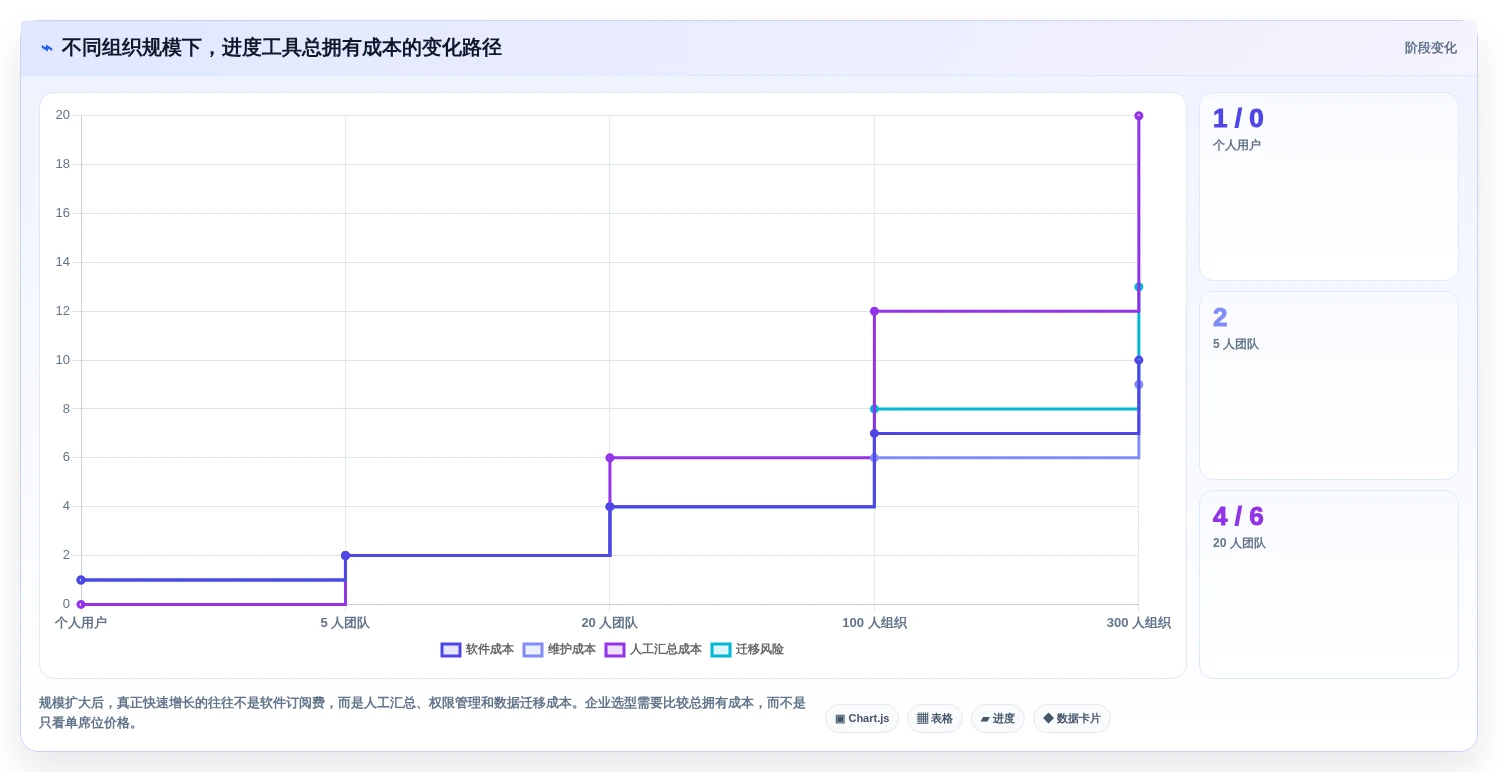The height and width of the screenshot is (772, 1498).
Task: Click the chart title 不同组织规模下 heading
Action: [281, 48]
